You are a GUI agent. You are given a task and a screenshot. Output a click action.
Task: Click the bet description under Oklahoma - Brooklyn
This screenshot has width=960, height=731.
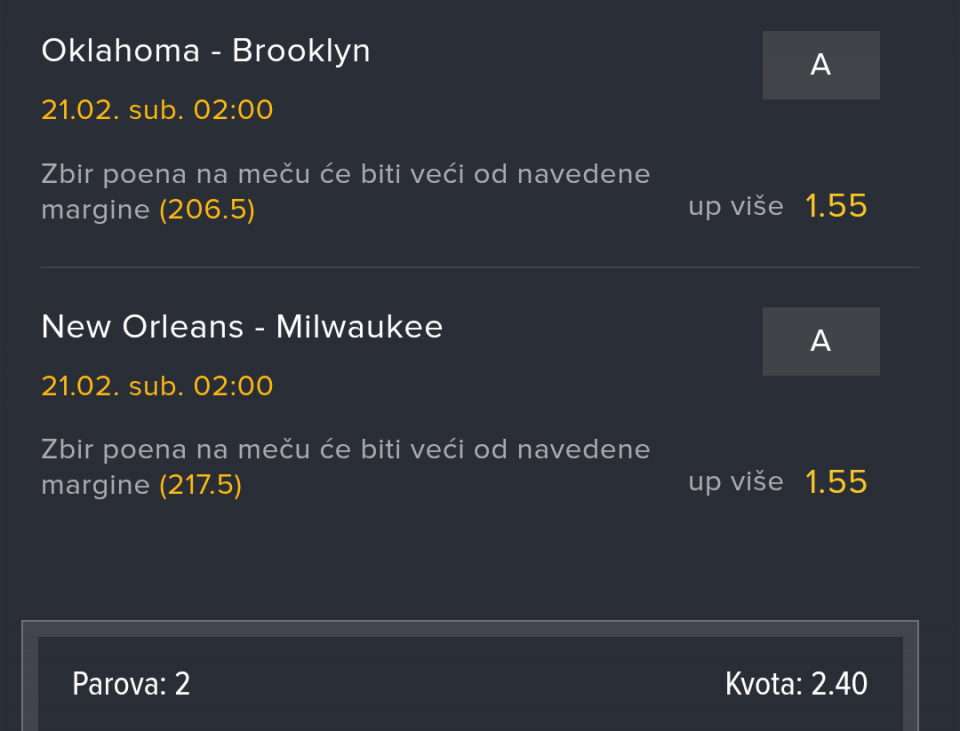(x=345, y=175)
